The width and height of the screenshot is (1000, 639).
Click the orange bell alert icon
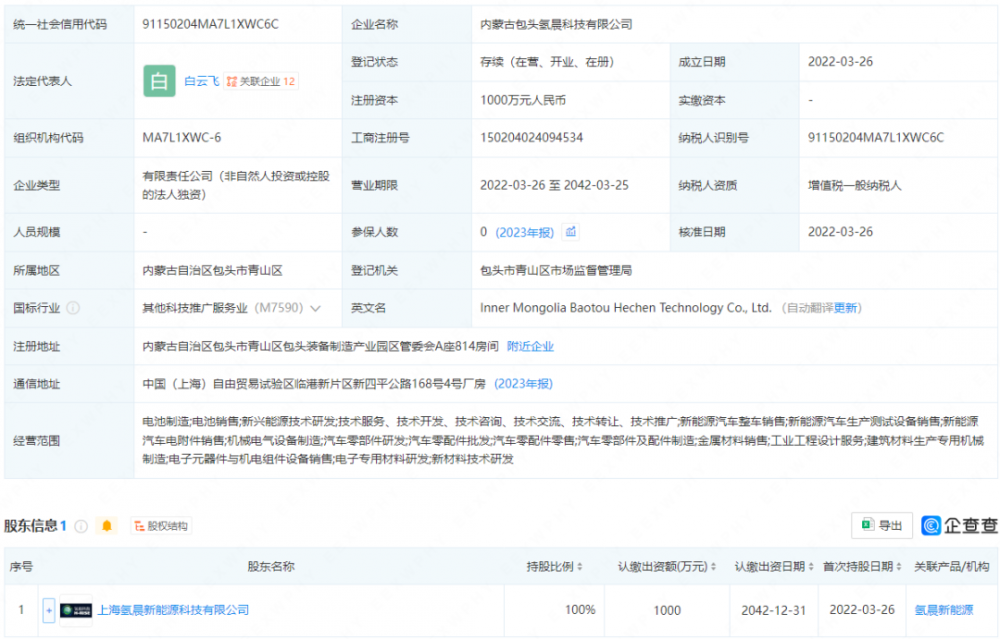[x=107, y=526]
